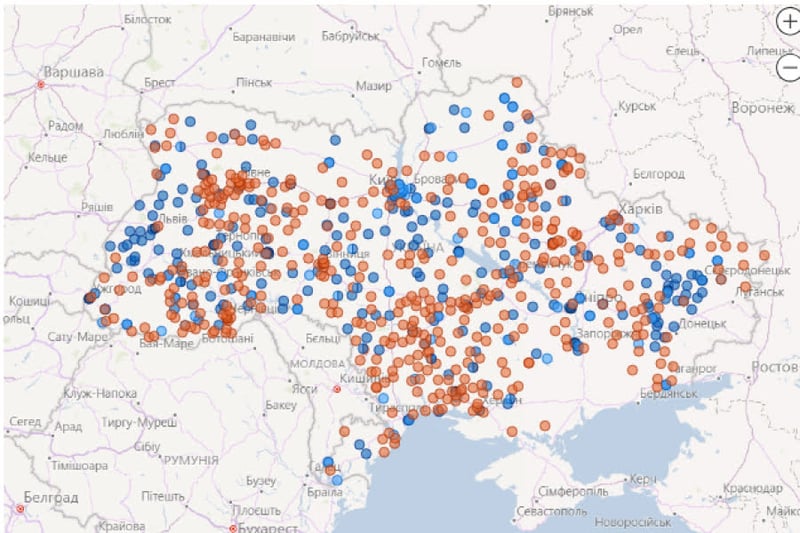Click the Севастополь city label
The image size is (800, 533).
551,512
